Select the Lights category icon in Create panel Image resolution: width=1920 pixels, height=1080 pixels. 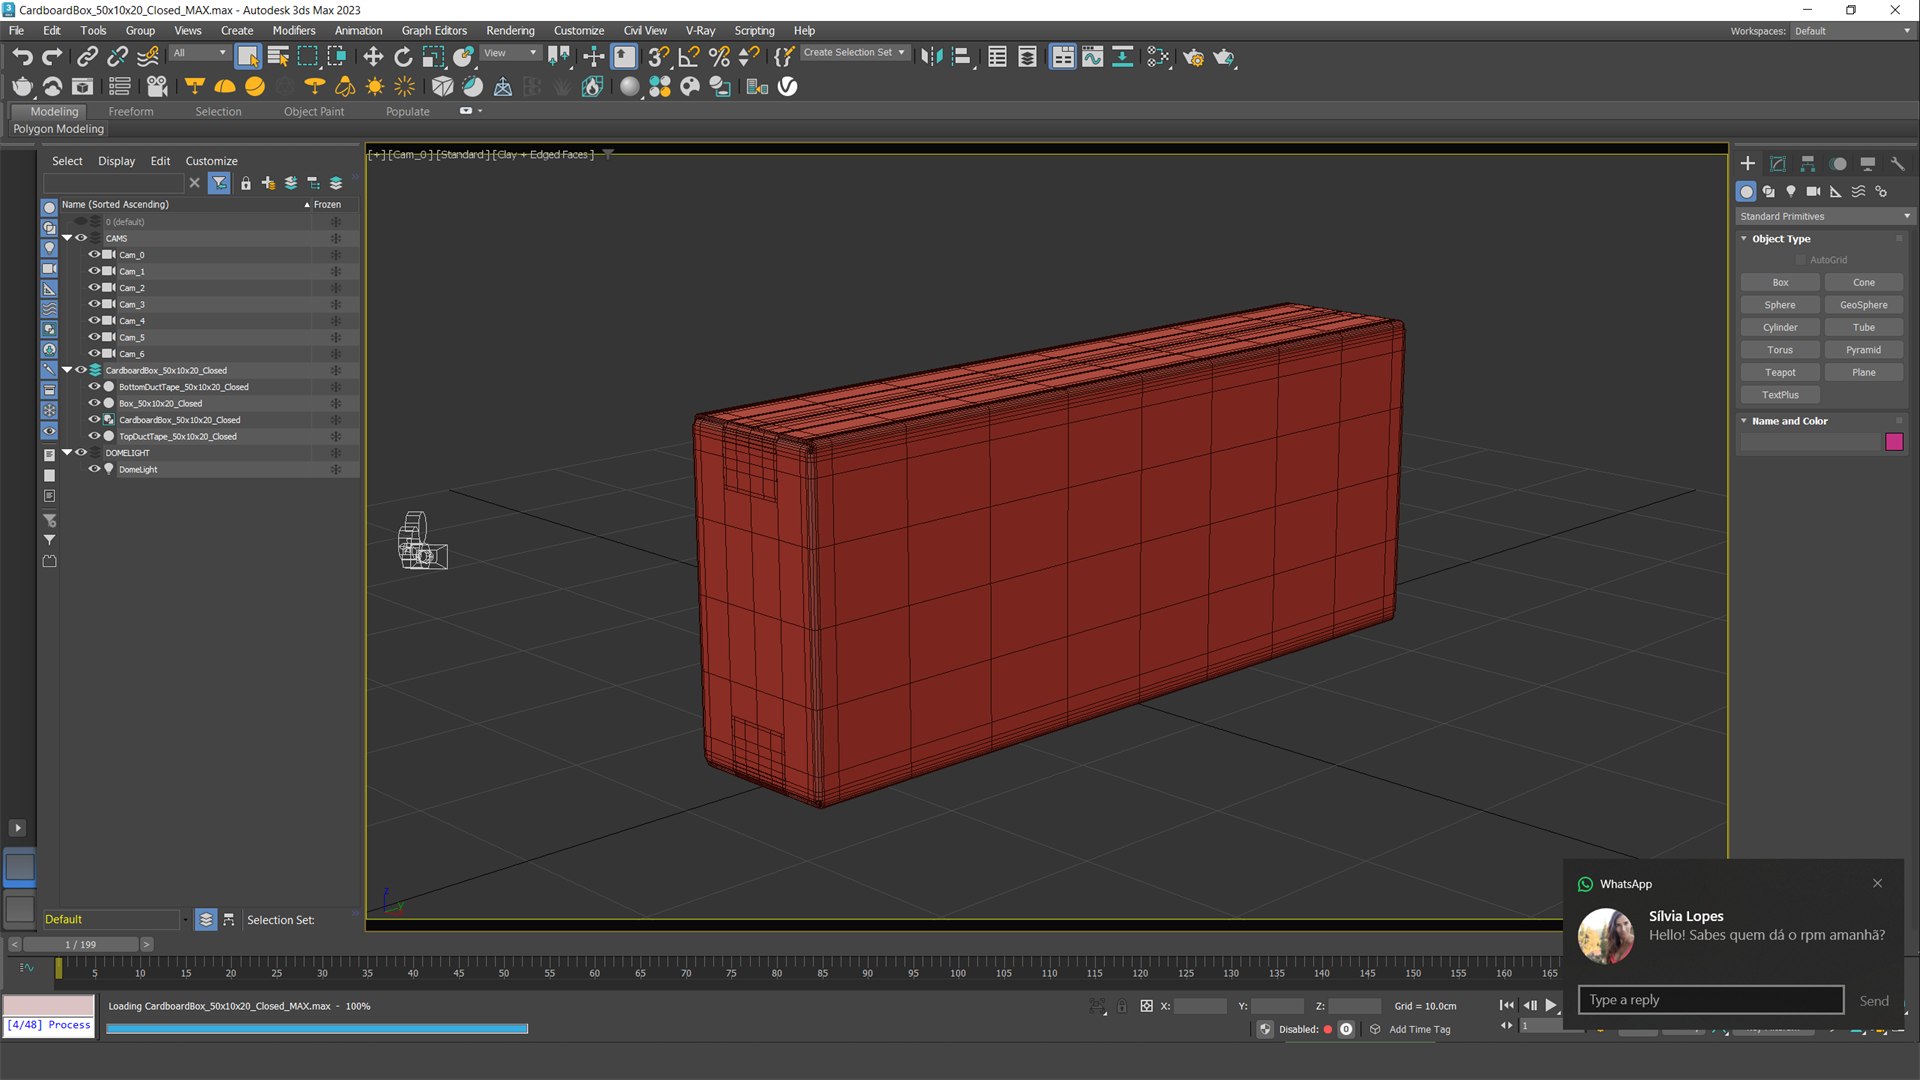tap(1791, 191)
